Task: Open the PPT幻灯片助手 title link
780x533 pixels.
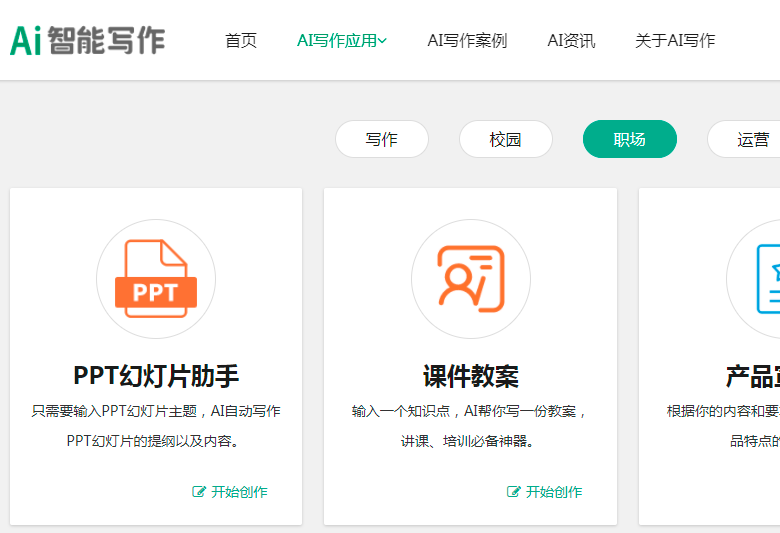Action: [x=156, y=376]
